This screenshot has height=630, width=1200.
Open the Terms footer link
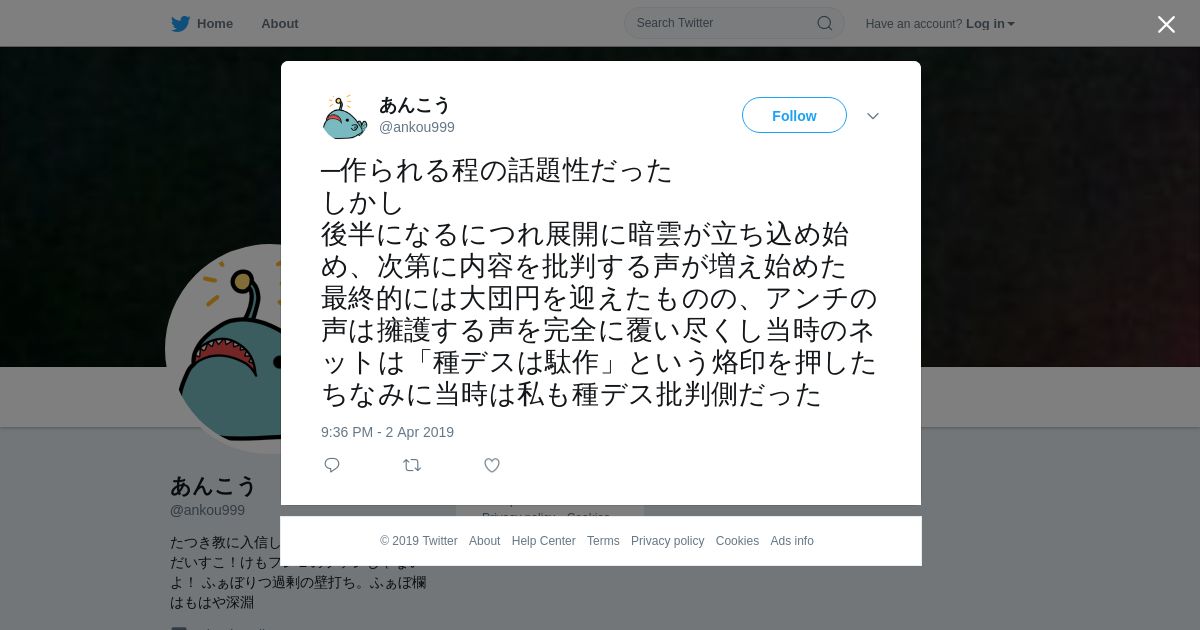[x=603, y=541]
